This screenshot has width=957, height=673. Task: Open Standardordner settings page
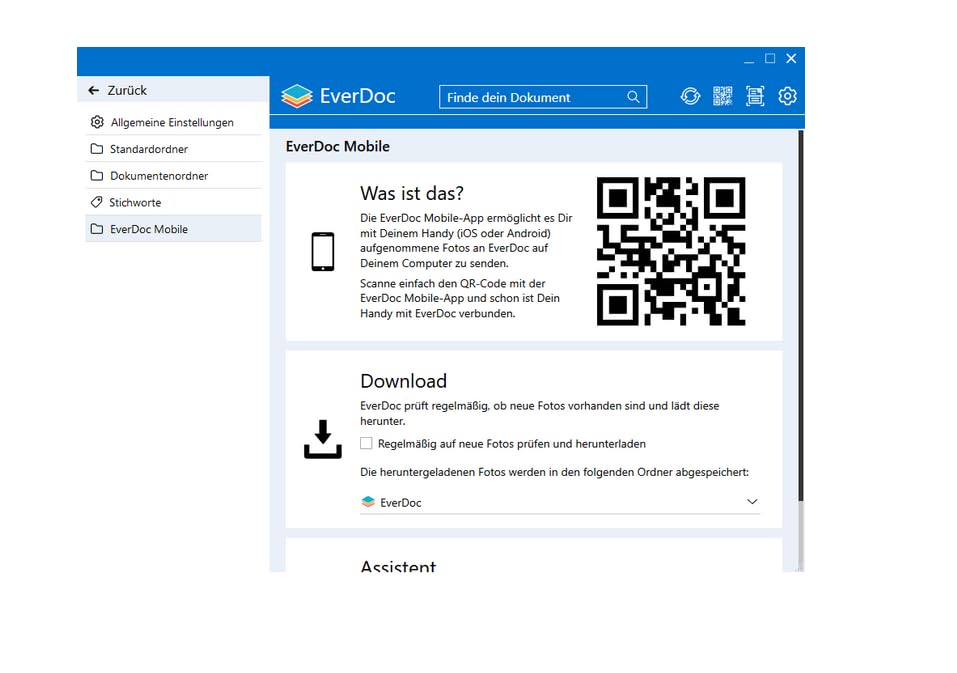[173, 149]
